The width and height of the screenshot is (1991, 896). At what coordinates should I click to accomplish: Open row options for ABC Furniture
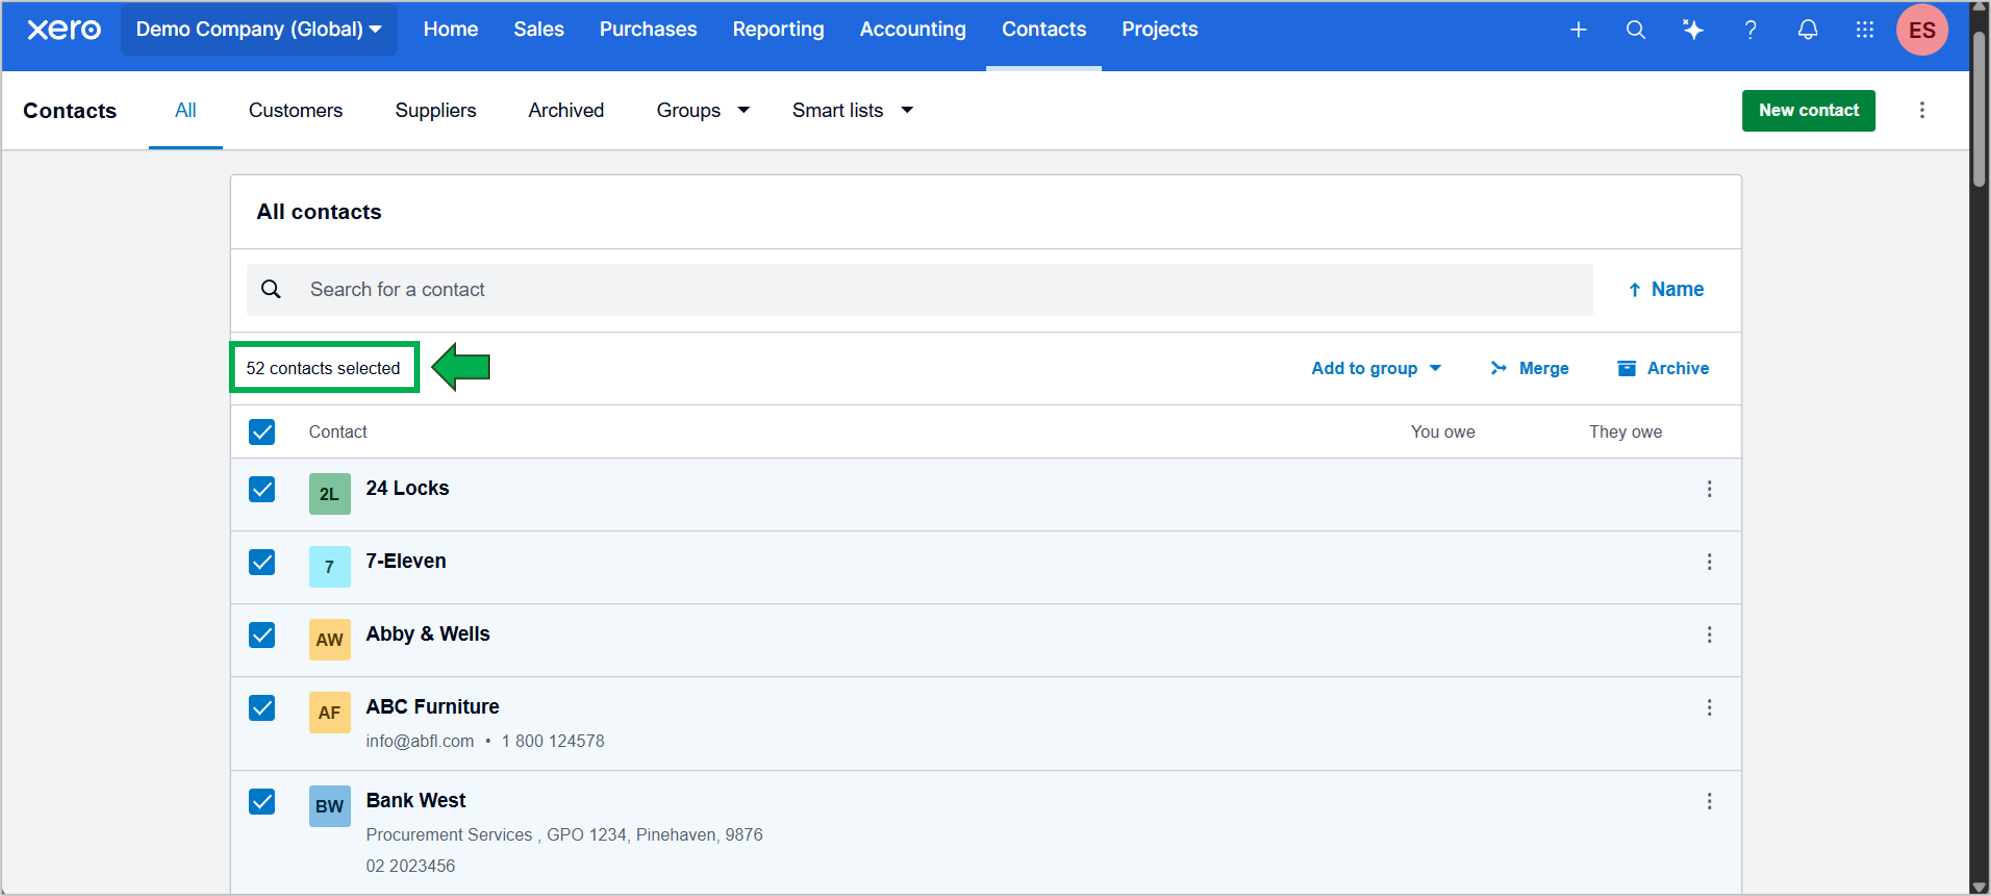click(x=1709, y=708)
